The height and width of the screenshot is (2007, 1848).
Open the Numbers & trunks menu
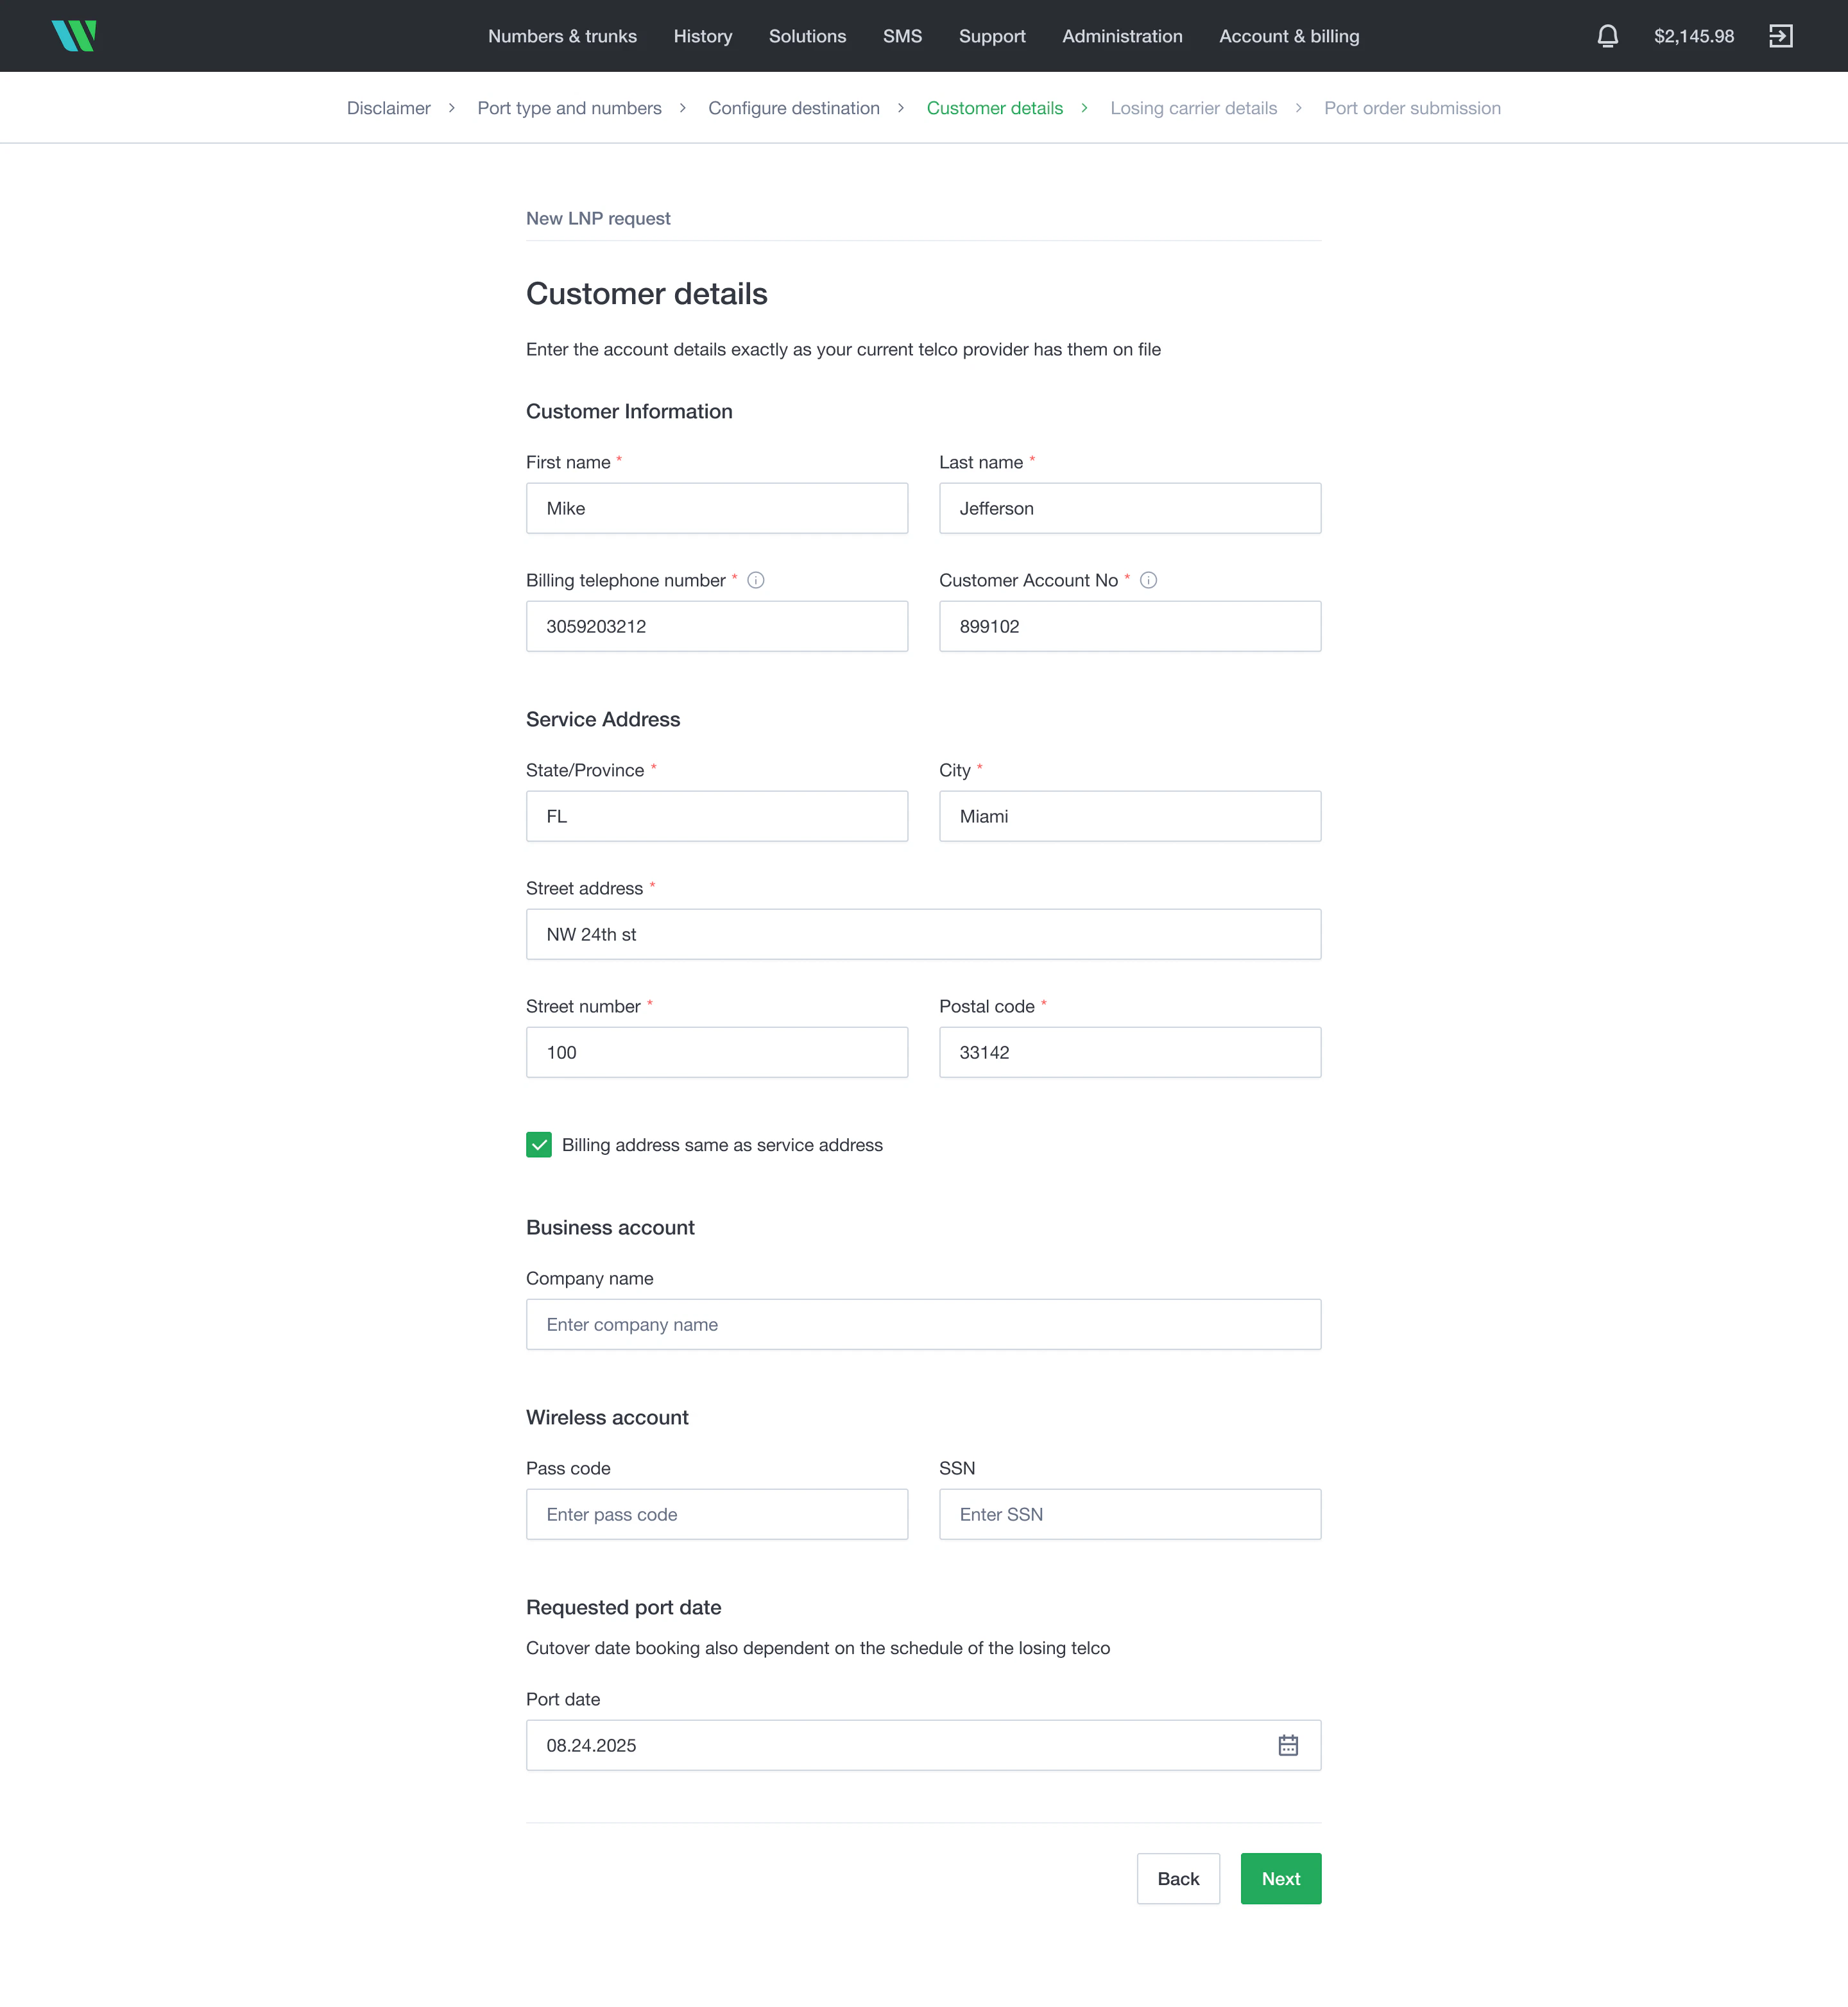click(x=562, y=36)
